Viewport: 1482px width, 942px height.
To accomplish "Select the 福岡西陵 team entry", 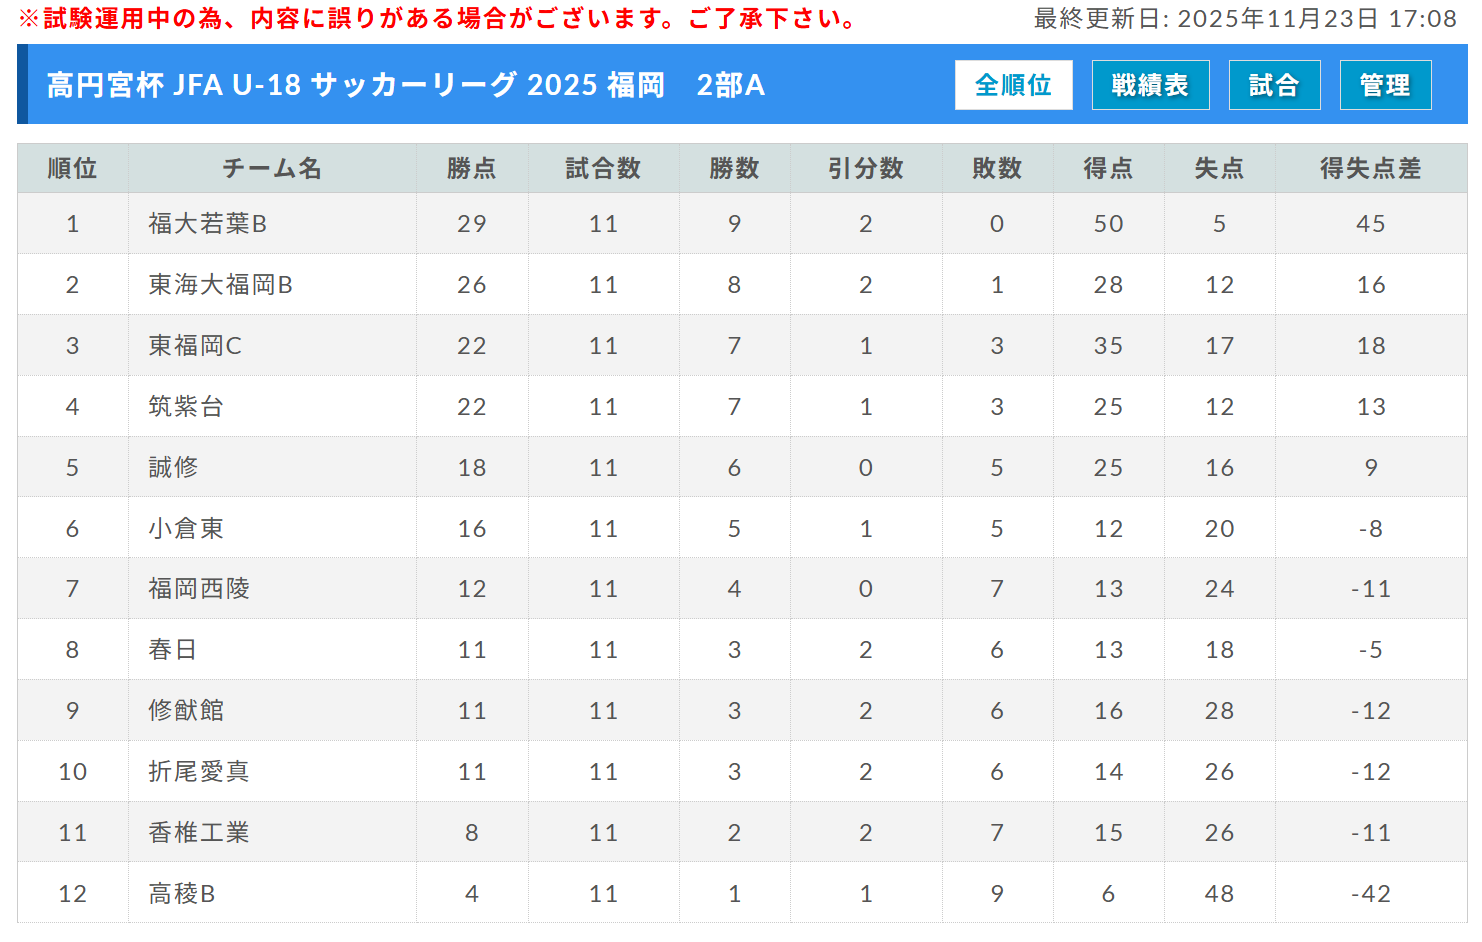I will (199, 589).
